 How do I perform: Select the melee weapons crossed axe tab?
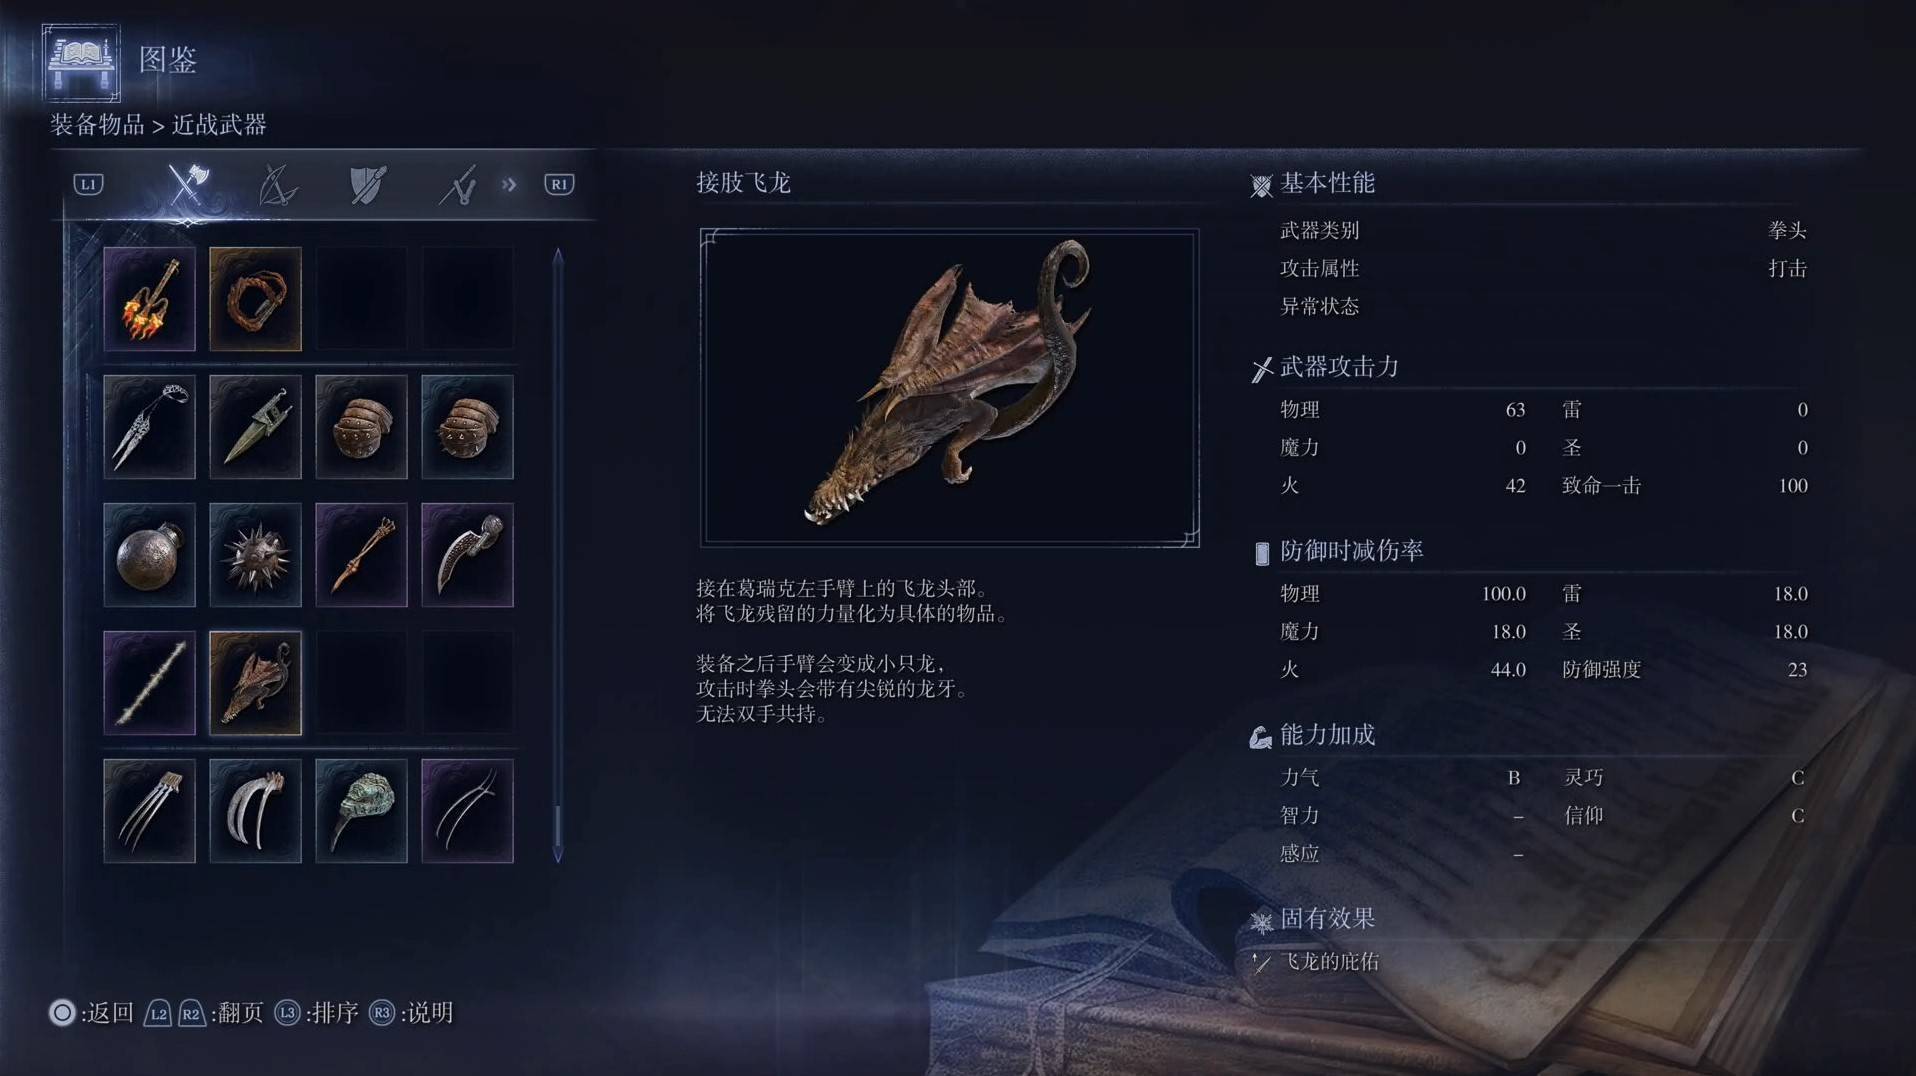[x=187, y=184]
